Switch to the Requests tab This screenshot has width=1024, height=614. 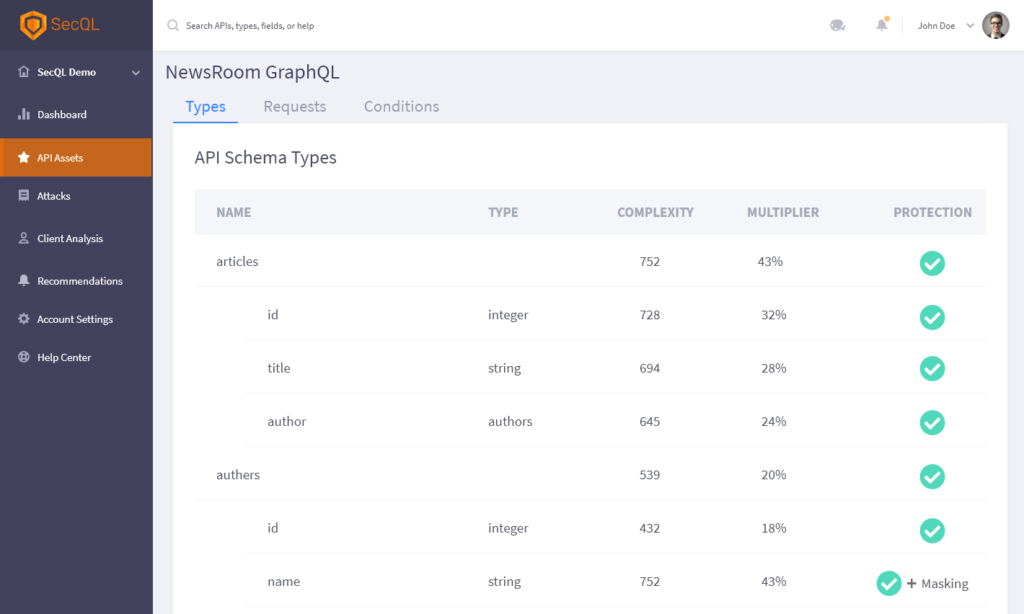[294, 107]
